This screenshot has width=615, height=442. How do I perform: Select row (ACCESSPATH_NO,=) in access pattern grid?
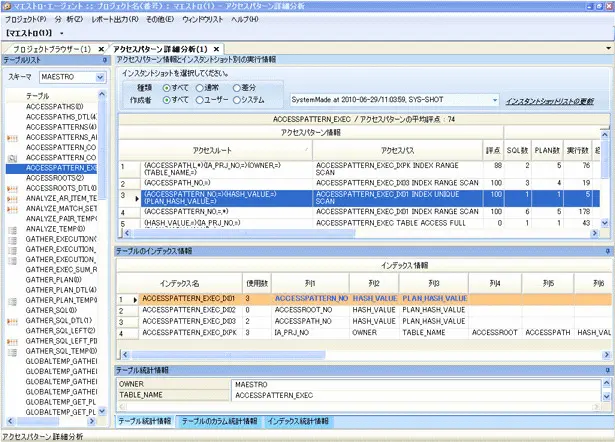(359, 183)
